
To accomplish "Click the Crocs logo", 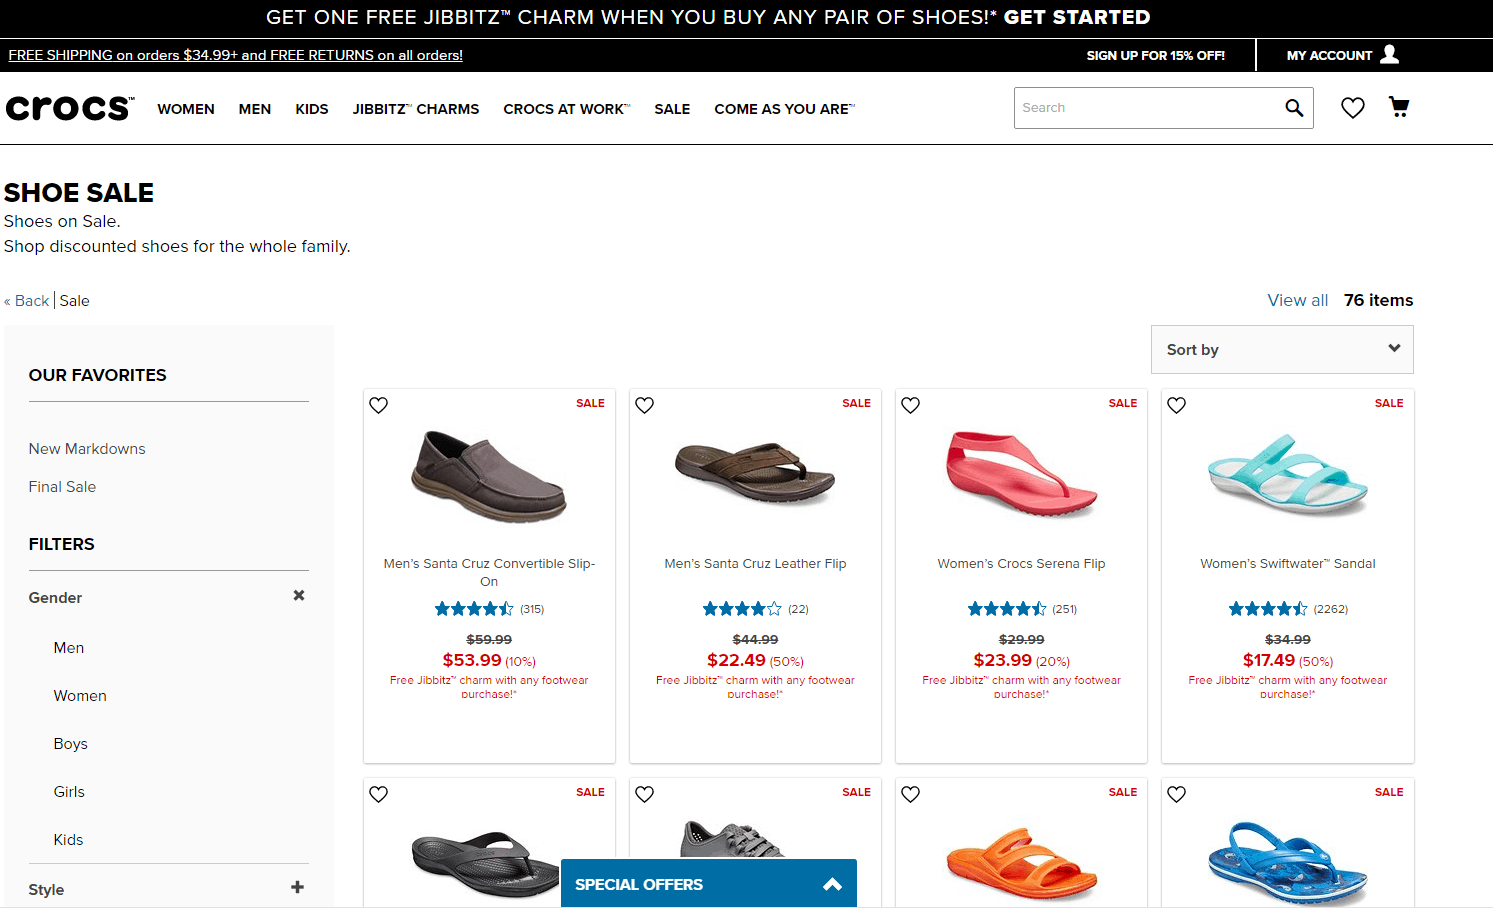I will click(69, 108).
